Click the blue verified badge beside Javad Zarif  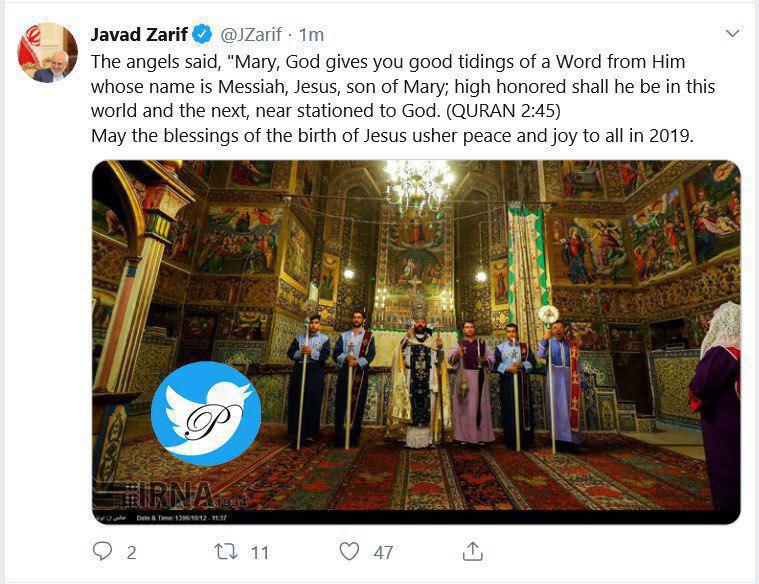point(202,34)
